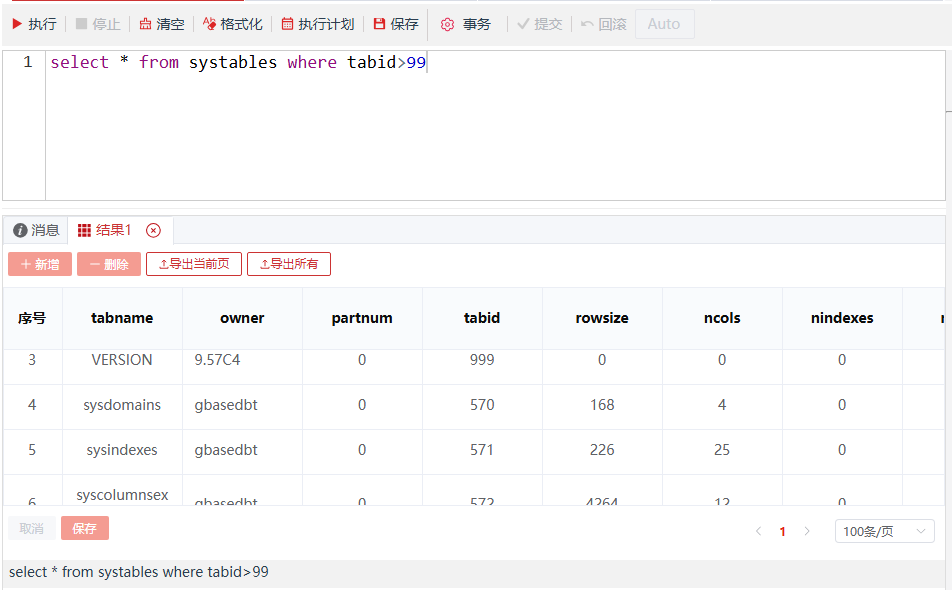Export current page with 导出当前页
The width and height of the screenshot is (952, 590).
[194, 264]
